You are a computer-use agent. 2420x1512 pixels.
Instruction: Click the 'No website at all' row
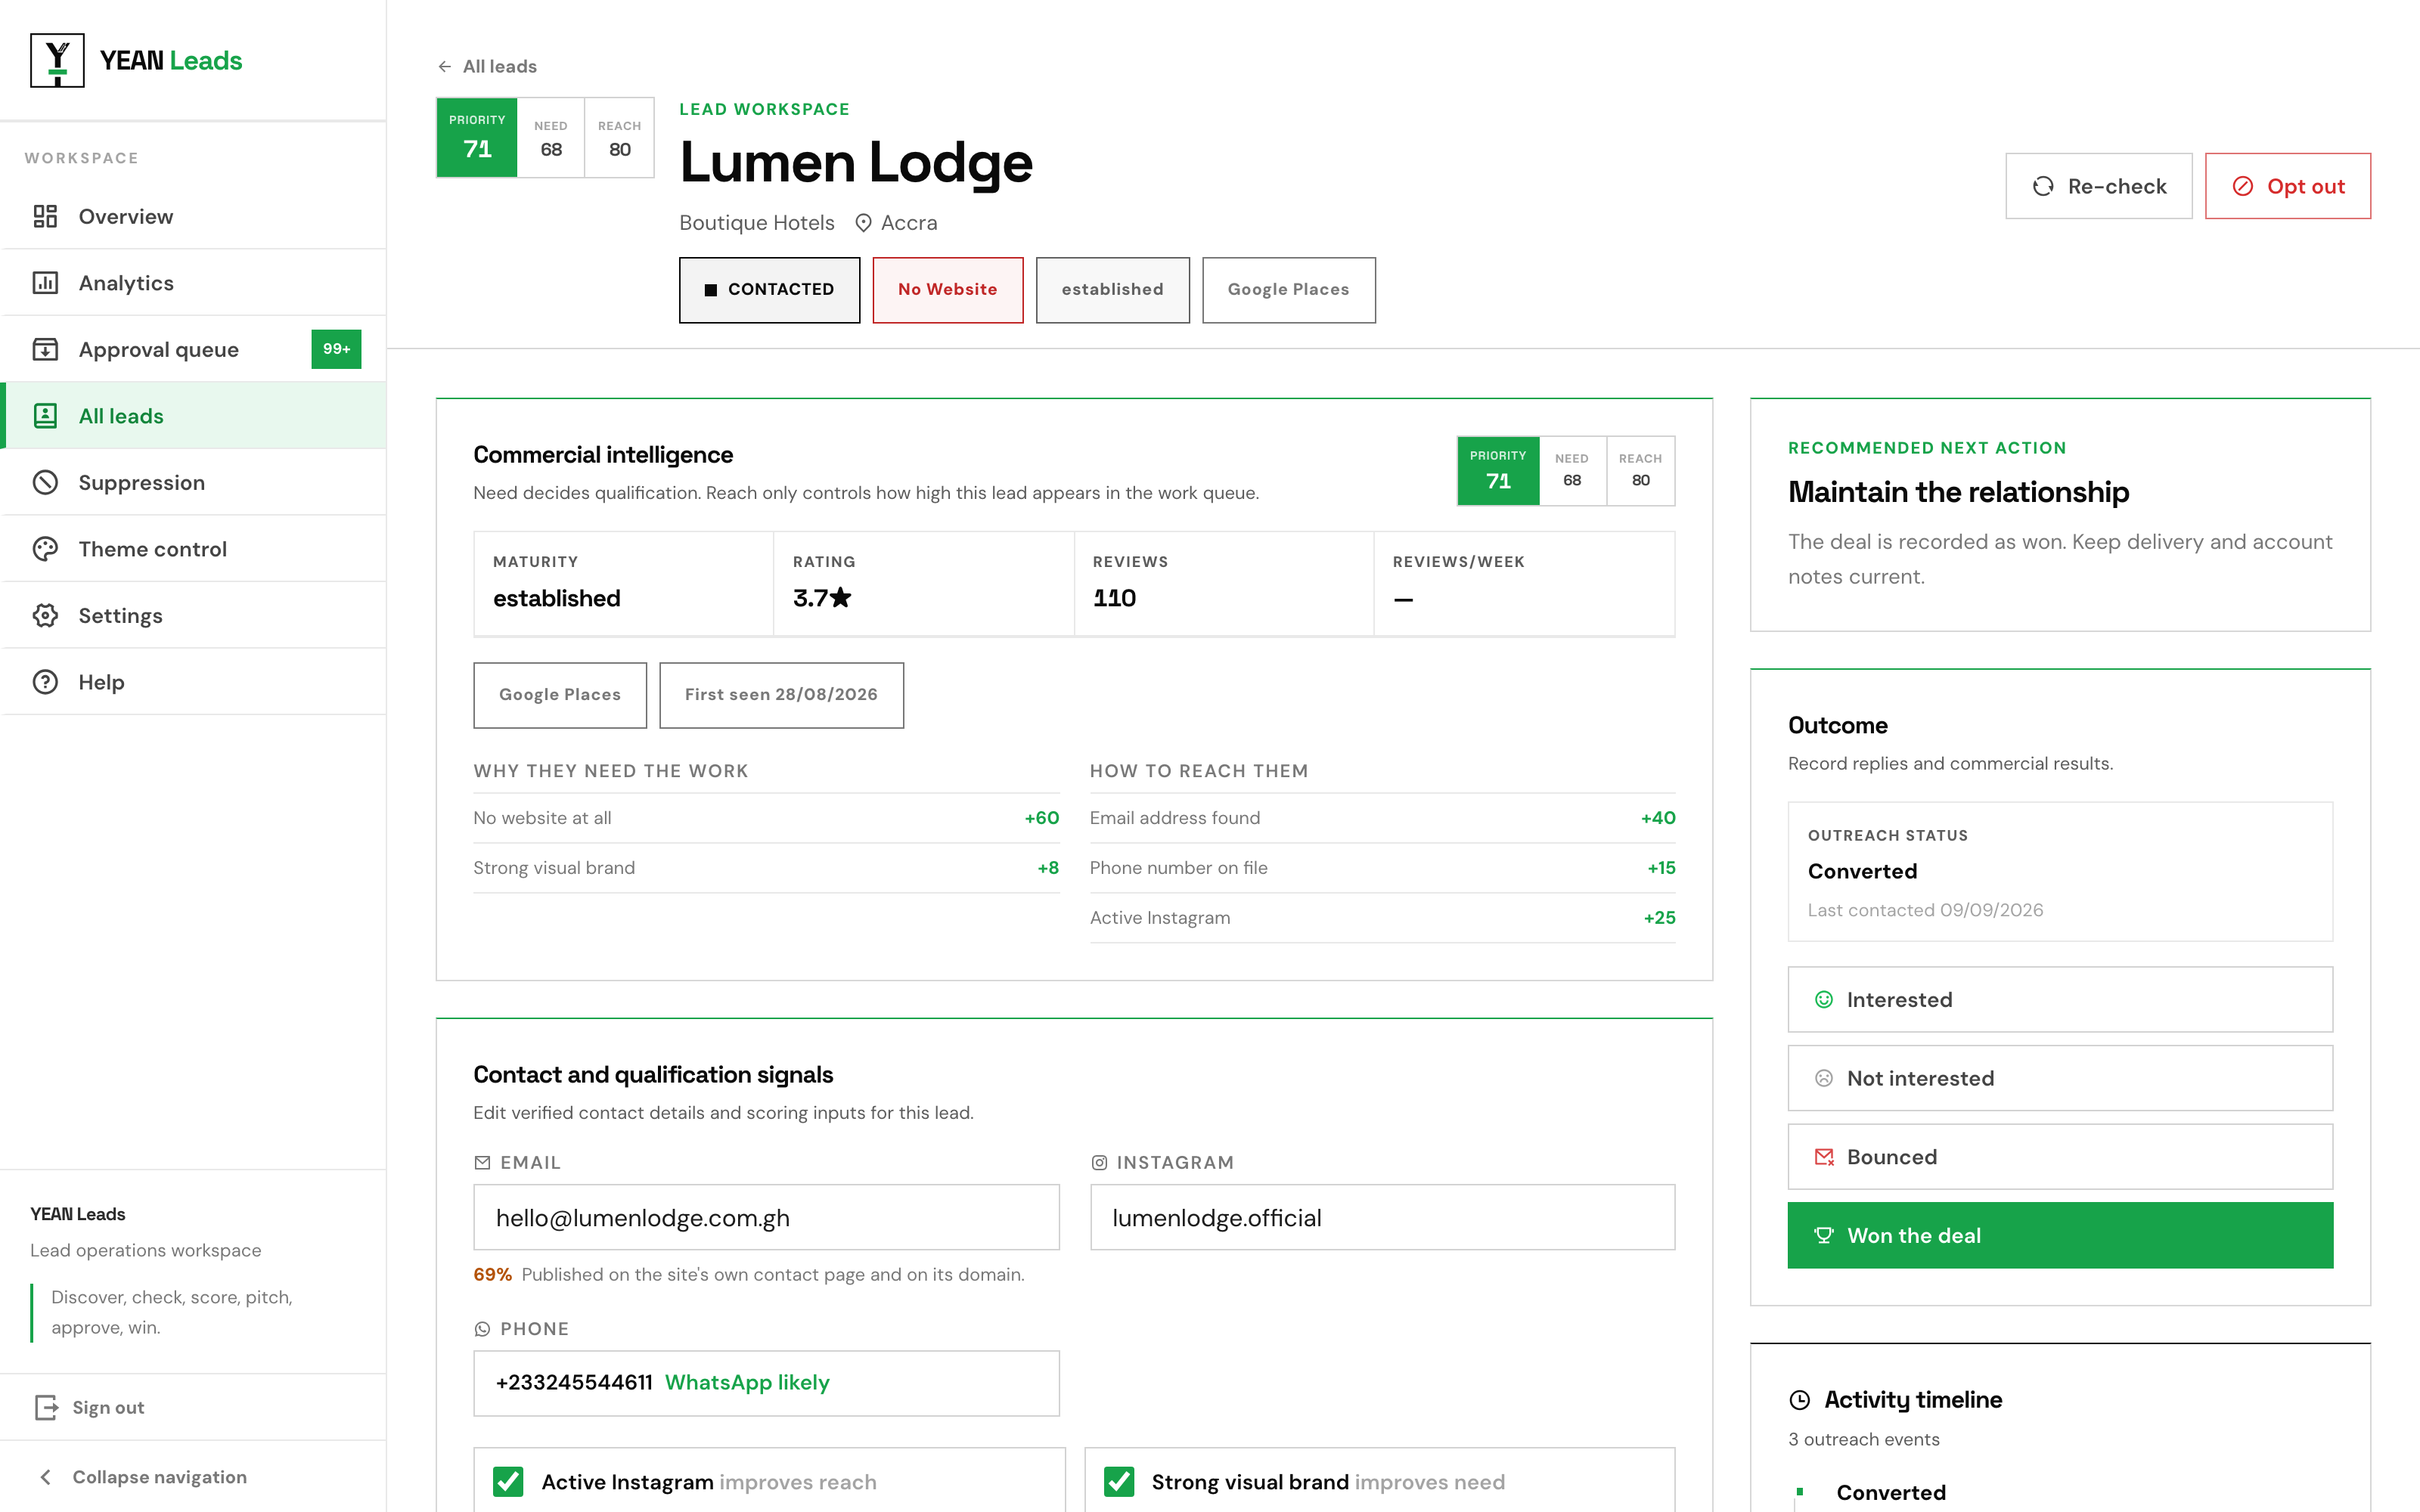[766, 818]
